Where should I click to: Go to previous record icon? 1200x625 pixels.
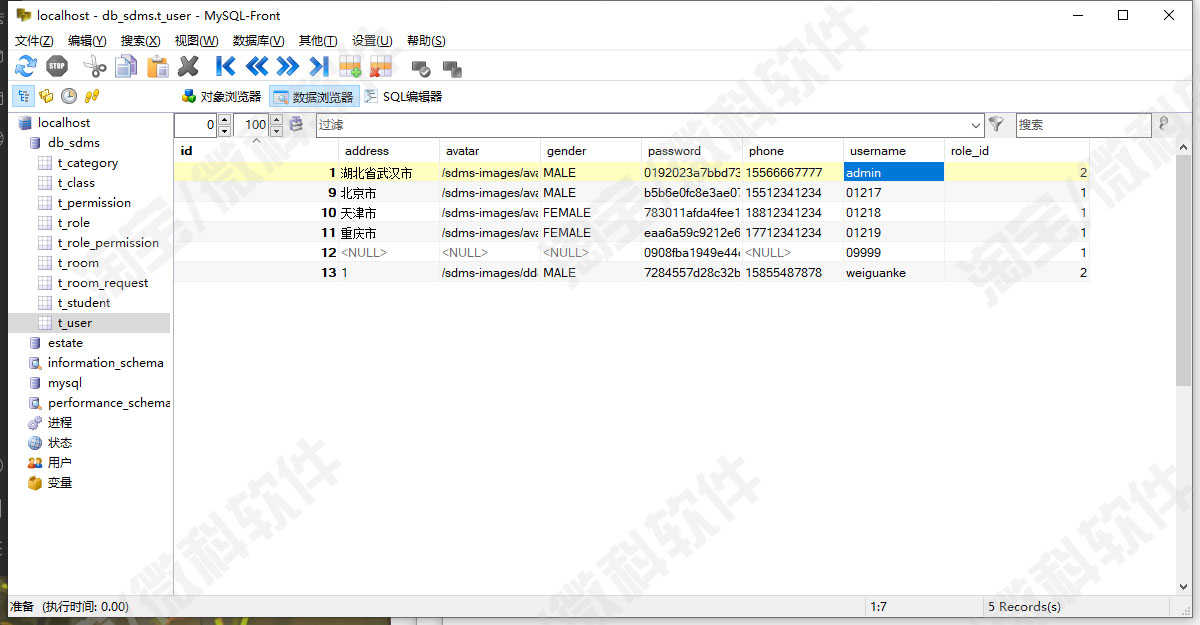click(257, 67)
